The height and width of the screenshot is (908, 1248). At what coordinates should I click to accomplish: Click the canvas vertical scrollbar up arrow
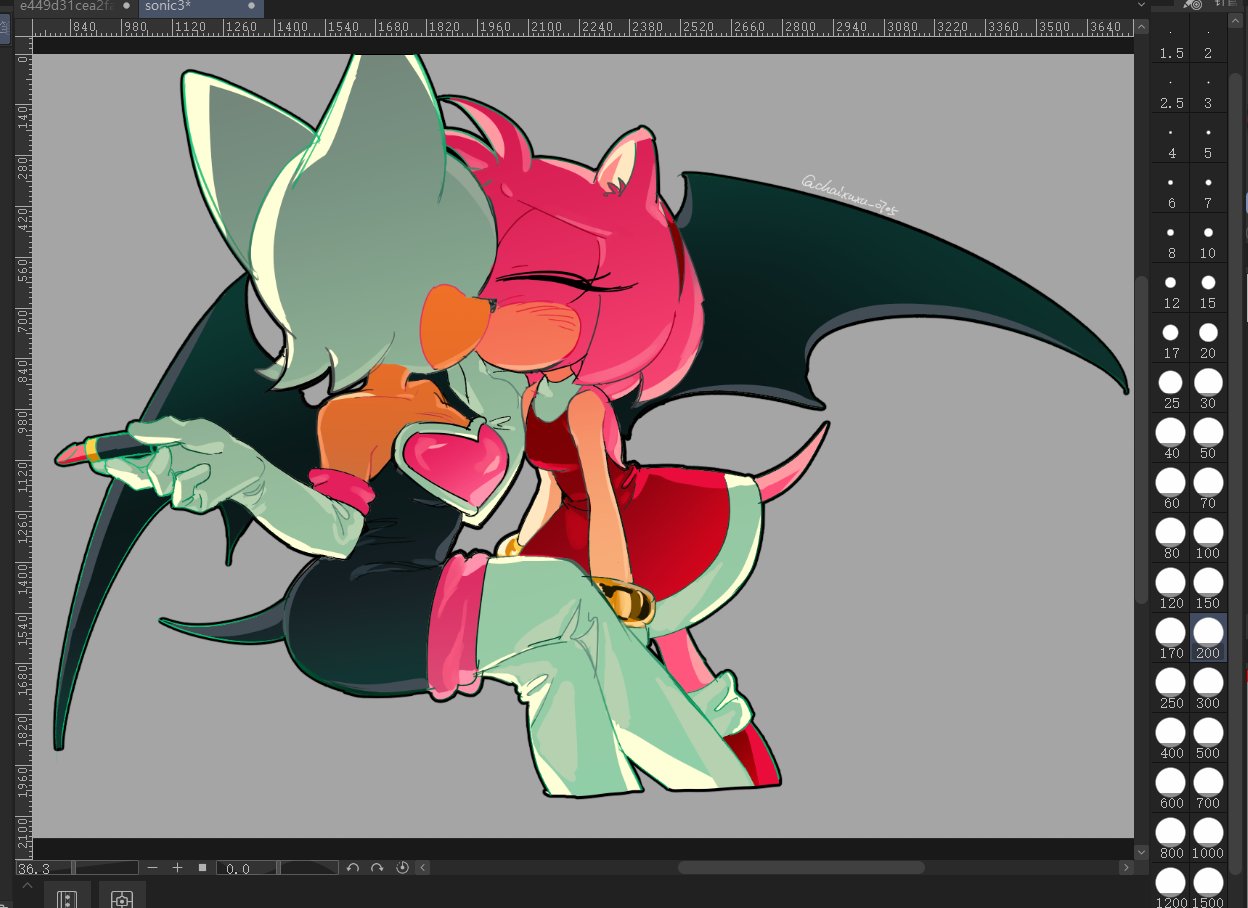click(1142, 28)
